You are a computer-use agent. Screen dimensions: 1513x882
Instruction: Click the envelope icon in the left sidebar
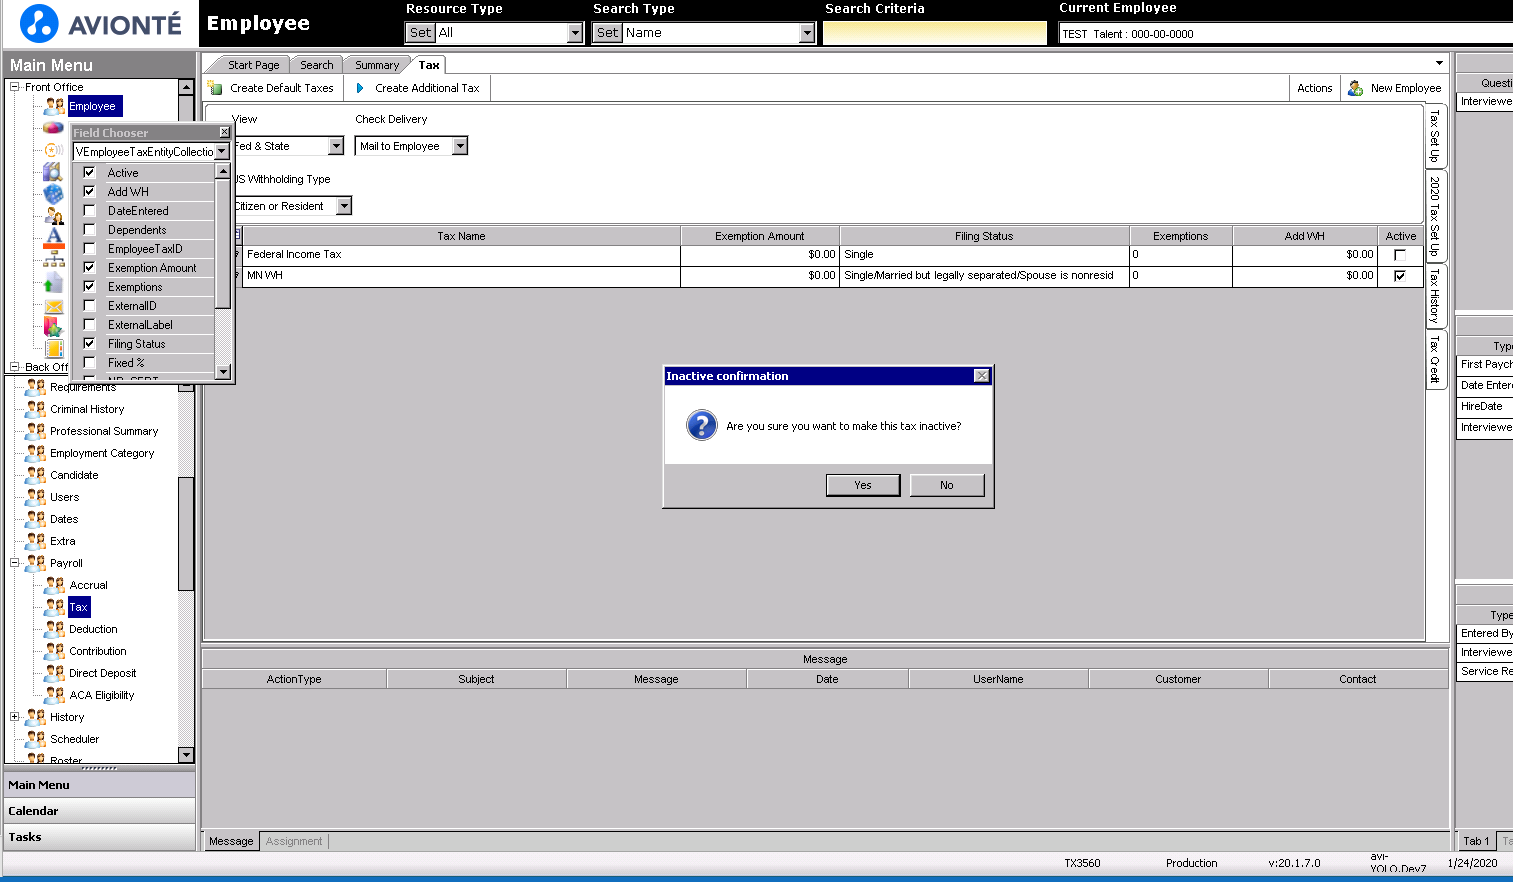point(53,306)
